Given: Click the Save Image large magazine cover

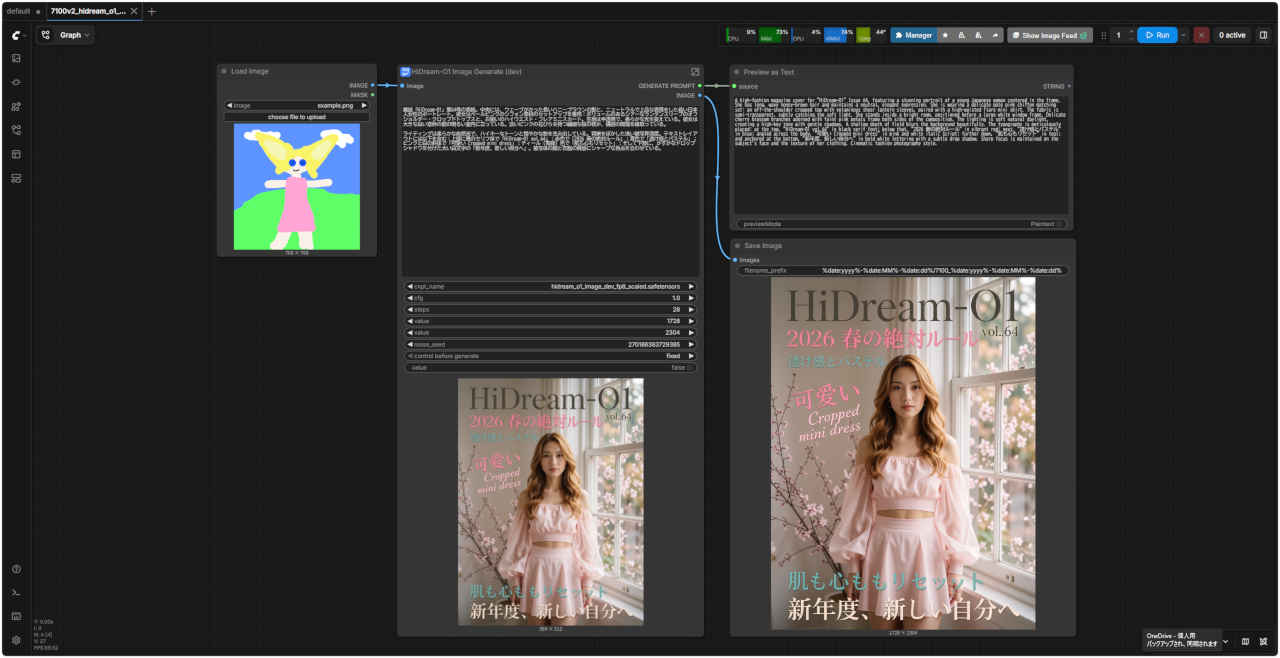Looking at the screenshot, I should (x=903, y=454).
